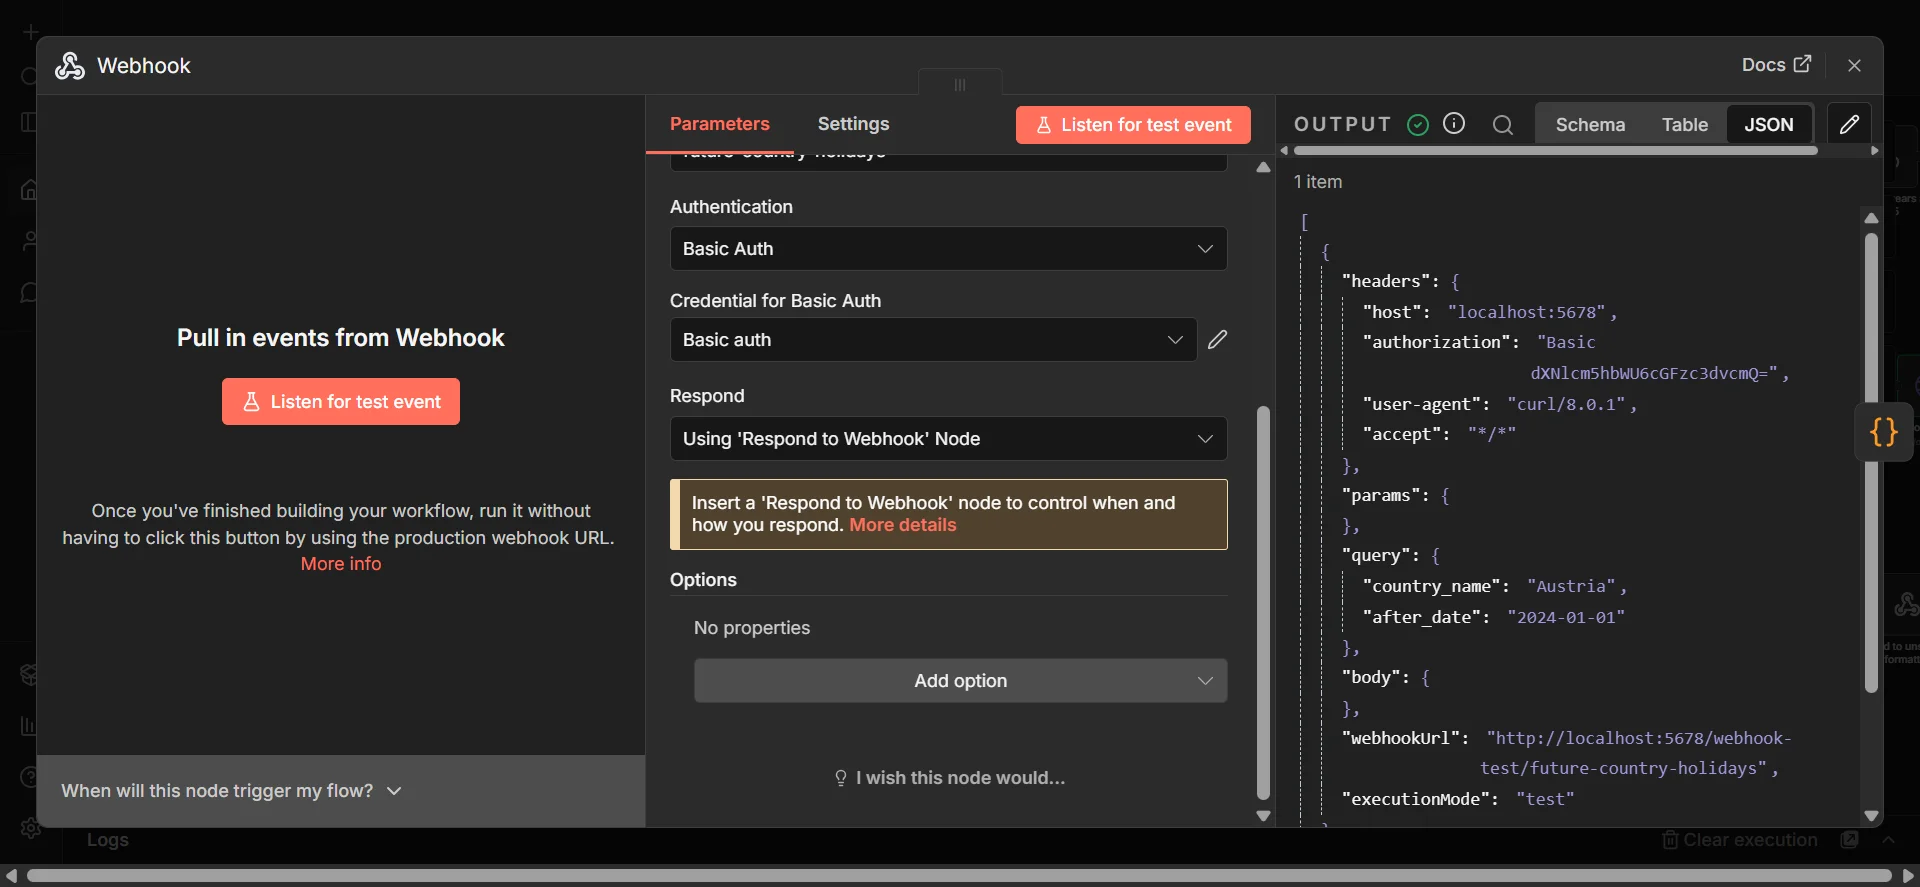Screen dimensions: 1920x887
Task: Click the "localhost:5678" host value
Action: pos(1526,312)
